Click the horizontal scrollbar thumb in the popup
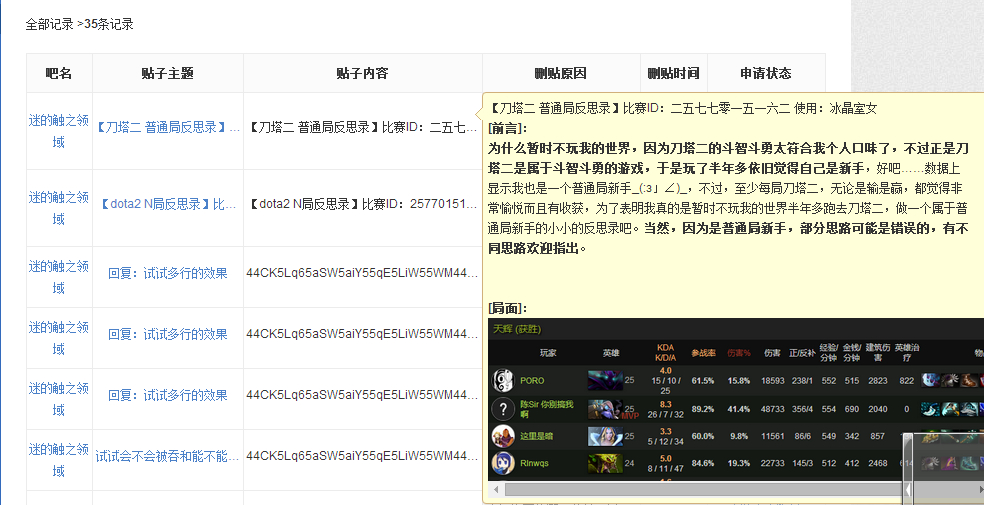 706,489
